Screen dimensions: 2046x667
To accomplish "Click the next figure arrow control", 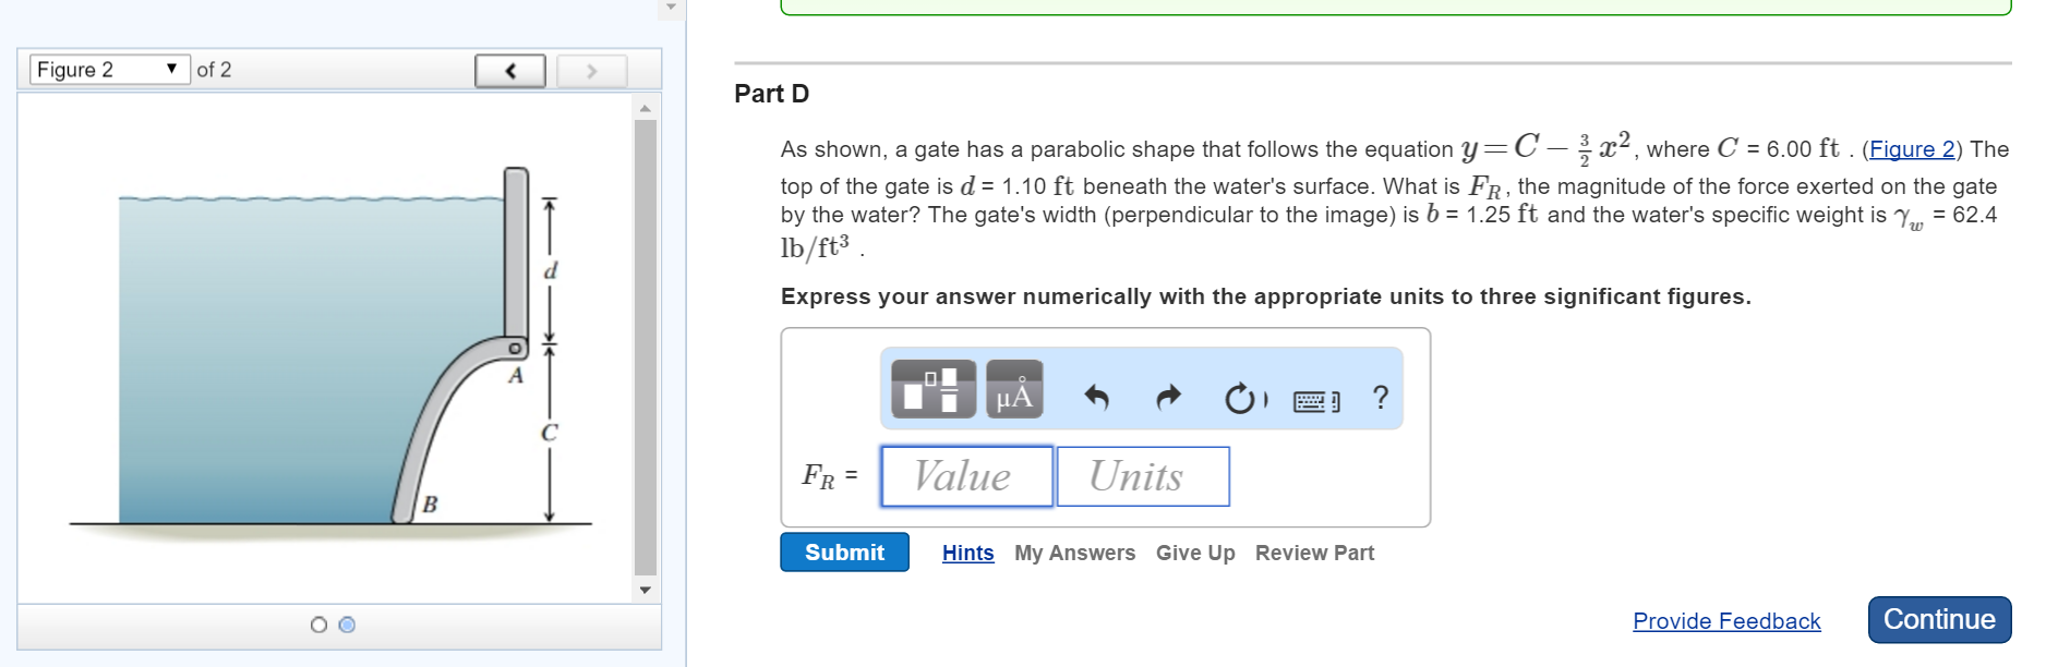I will (x=592, y=70).
